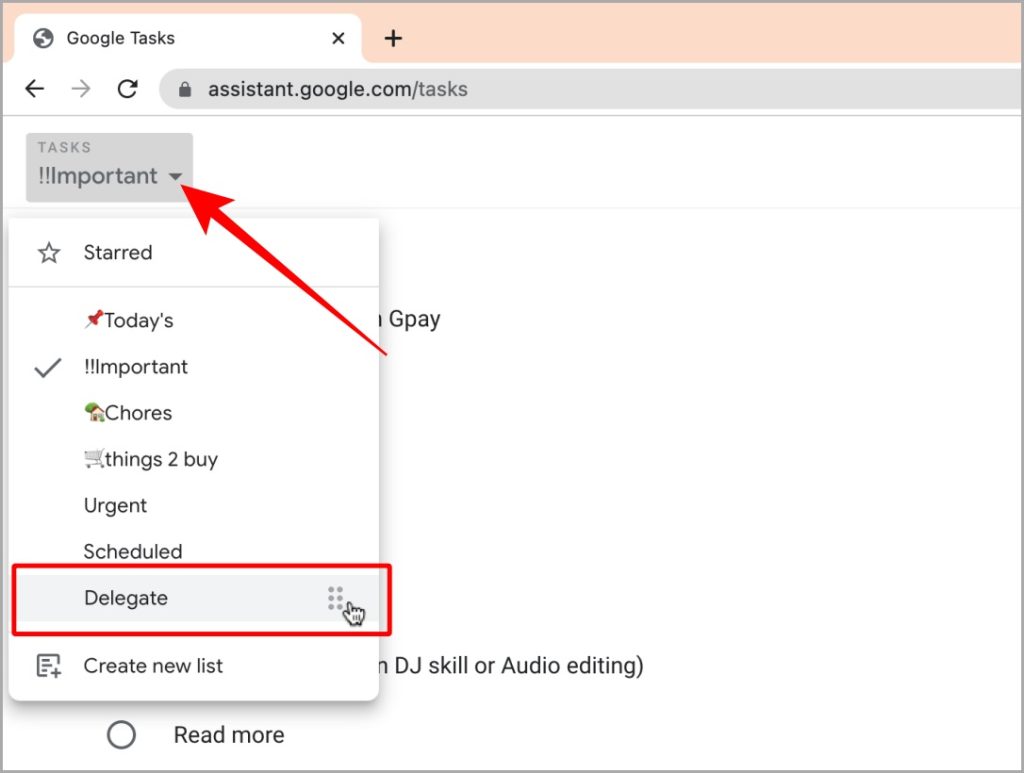Focus the address bar URL field
This screenshot has width=1024, height=773.
click(x=591, y=89)
